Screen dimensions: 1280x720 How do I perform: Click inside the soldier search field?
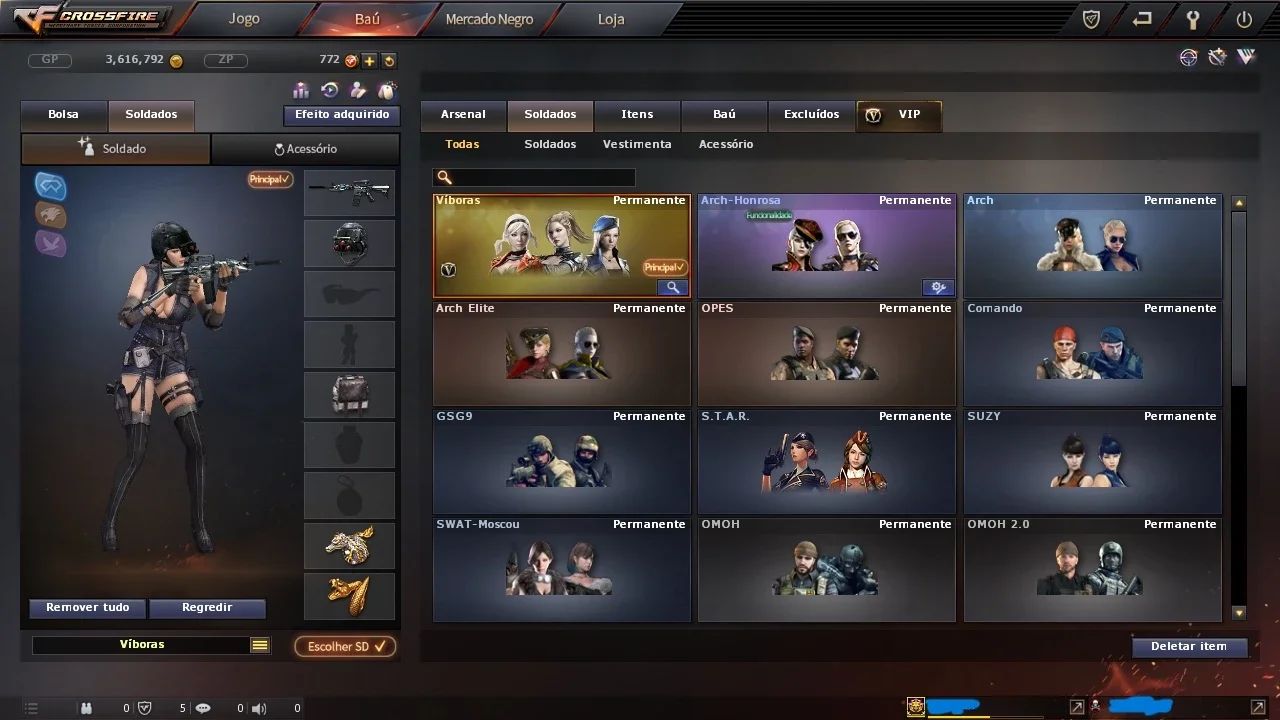pos(534,177)
